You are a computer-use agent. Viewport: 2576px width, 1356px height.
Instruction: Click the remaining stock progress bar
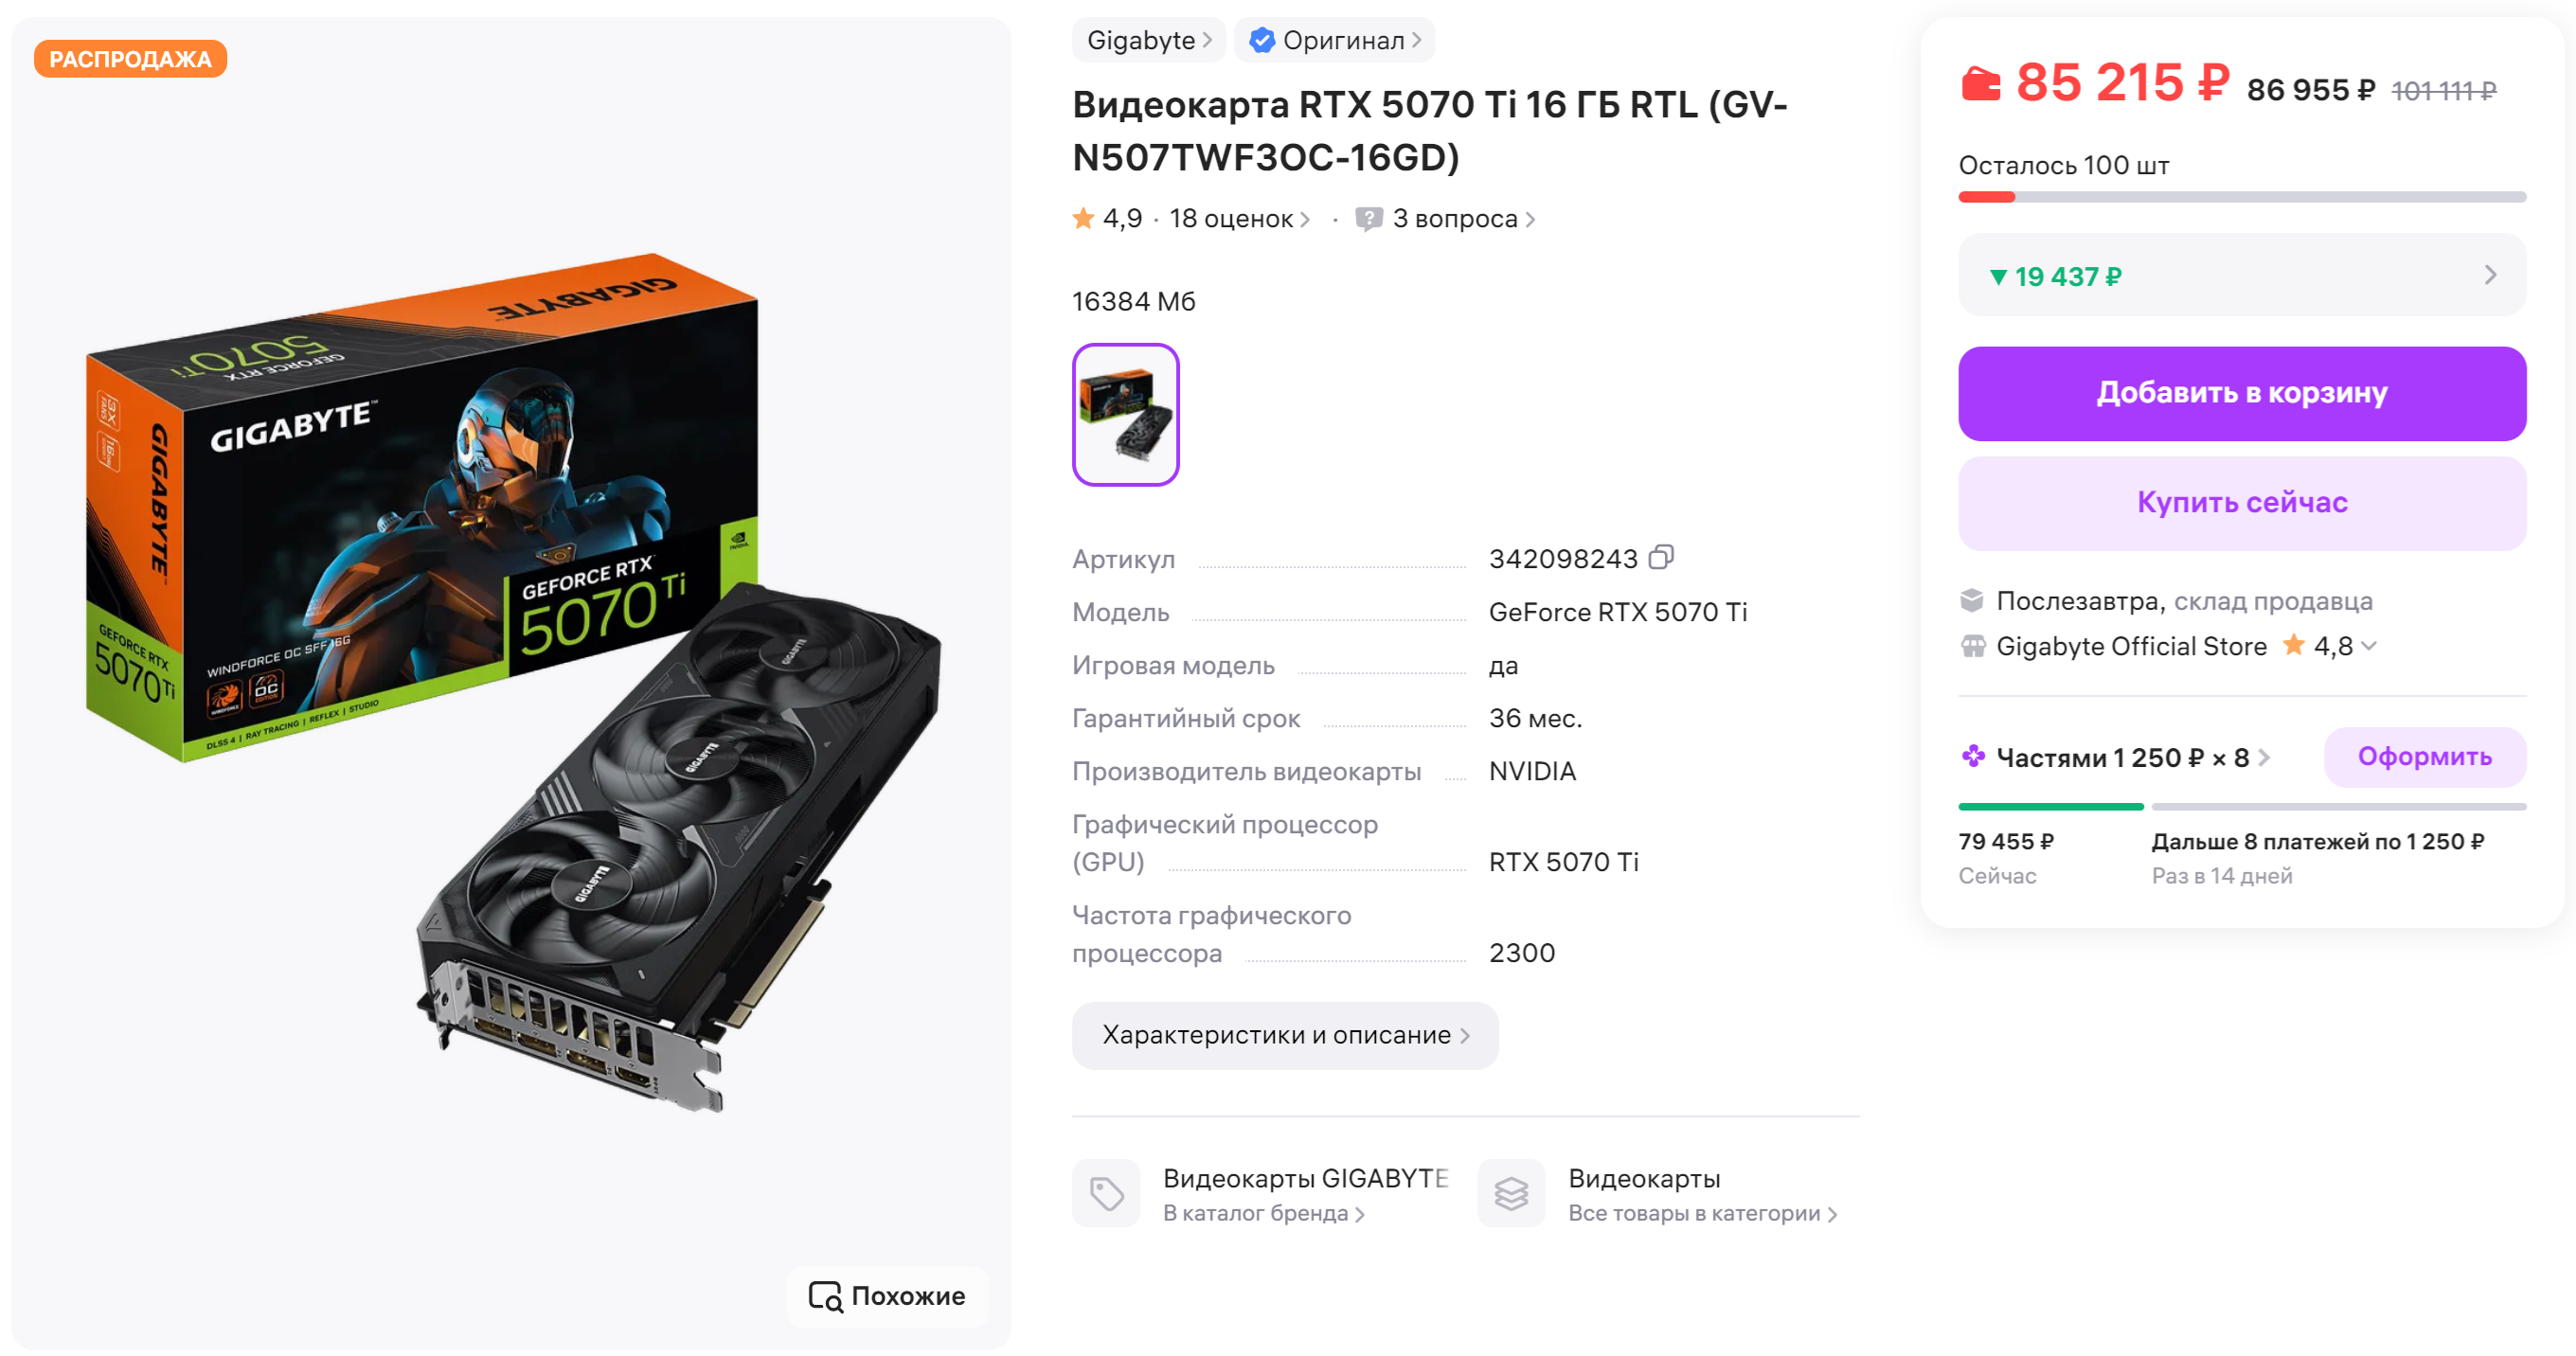point(2241,197)
